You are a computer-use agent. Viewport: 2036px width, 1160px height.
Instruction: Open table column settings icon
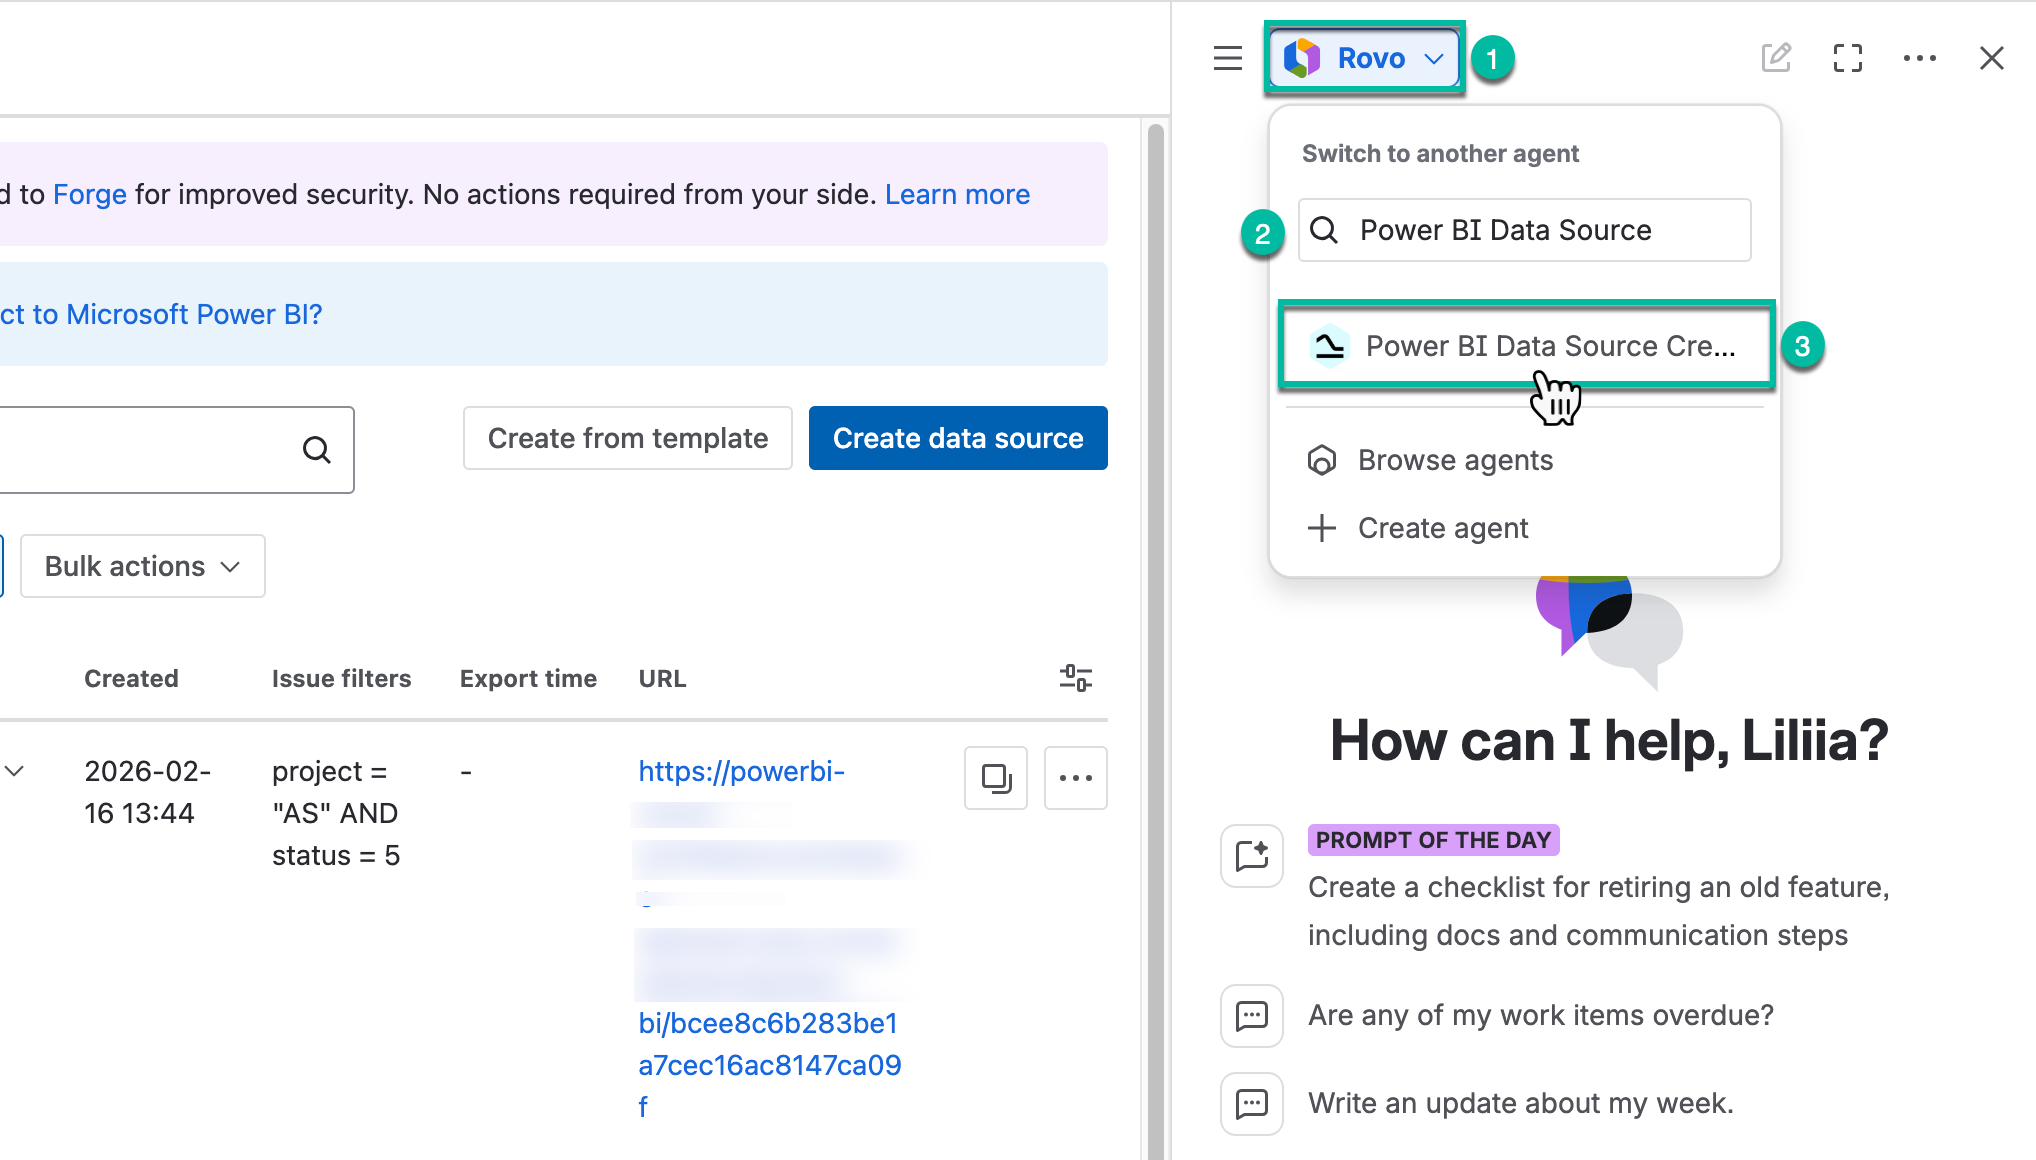click(1076, 678)
